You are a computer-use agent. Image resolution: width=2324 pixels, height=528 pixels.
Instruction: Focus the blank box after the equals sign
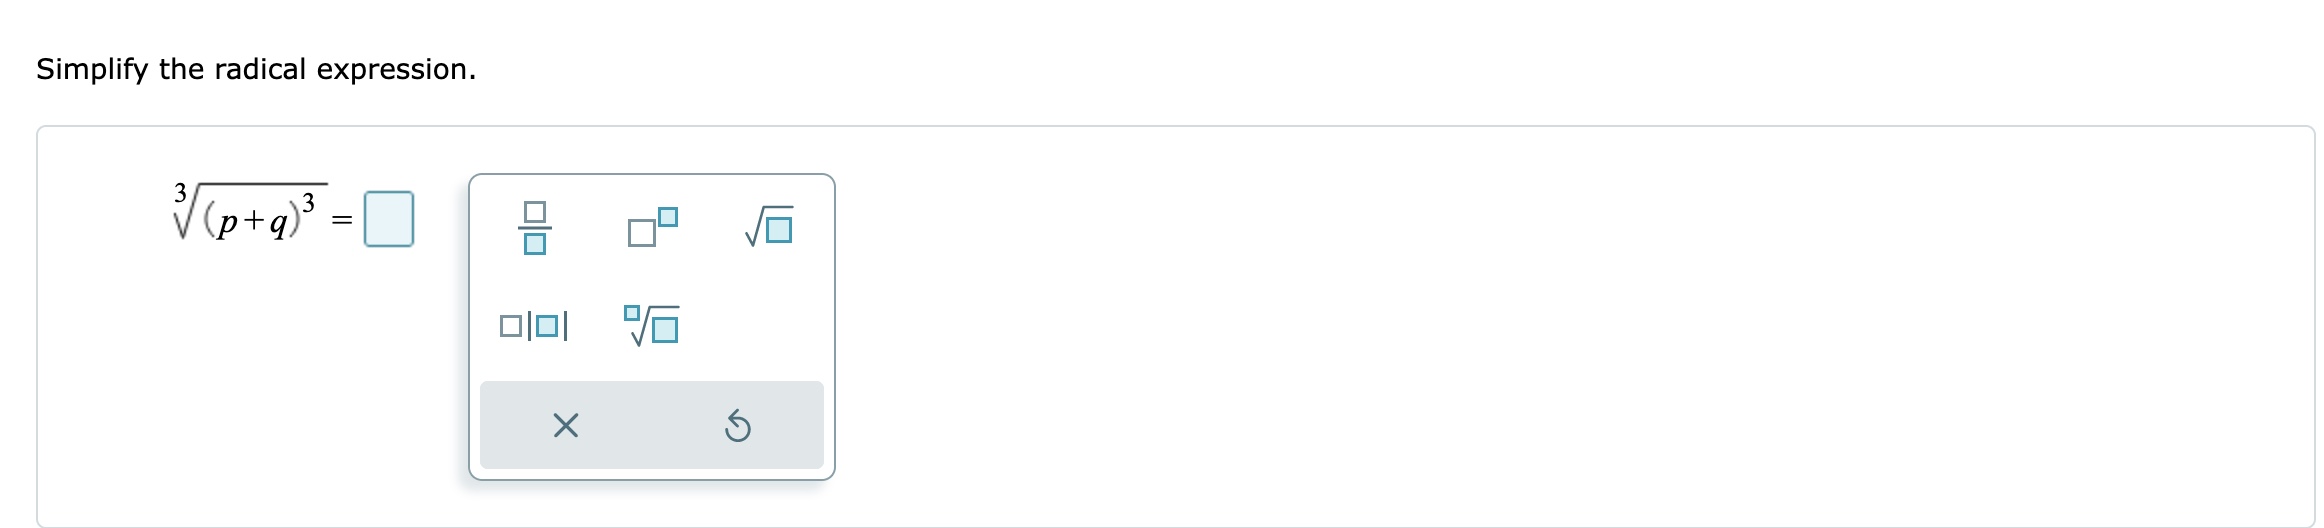(388, 219)
